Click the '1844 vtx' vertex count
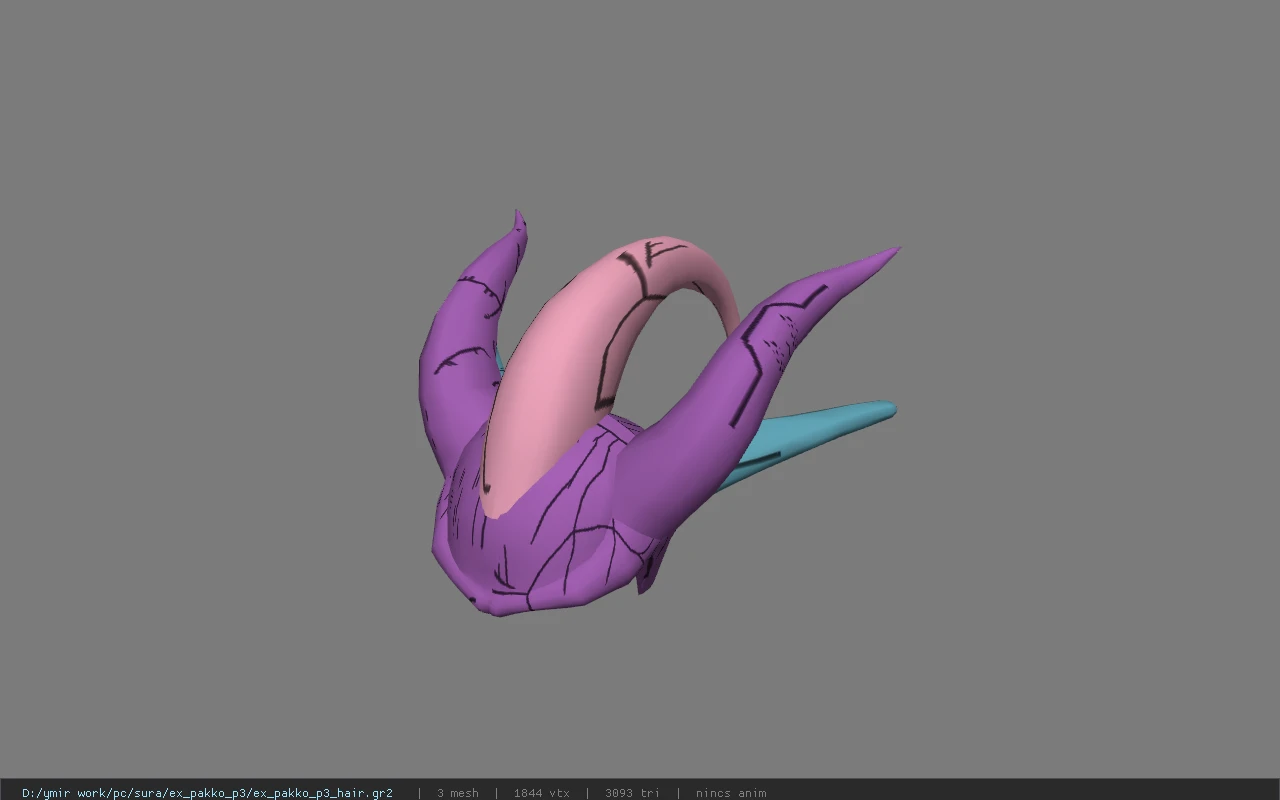The width and height of the screenshot is (1280, 800). coord(542,793)
